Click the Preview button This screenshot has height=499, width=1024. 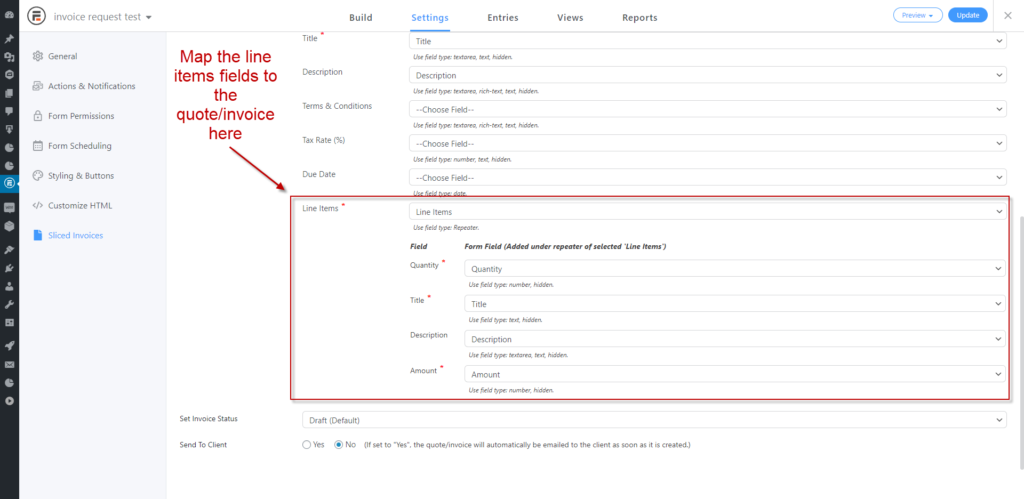[x=918, y=15]
